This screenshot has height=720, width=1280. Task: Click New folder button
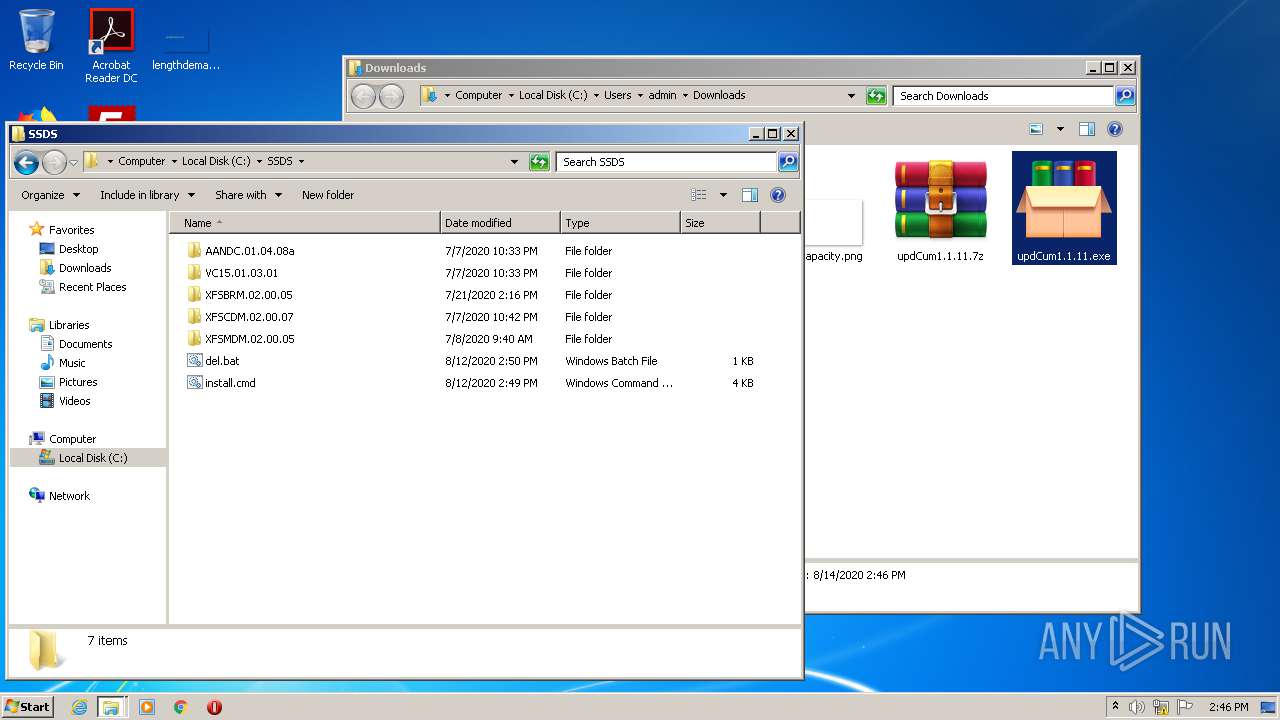(328, 195)
